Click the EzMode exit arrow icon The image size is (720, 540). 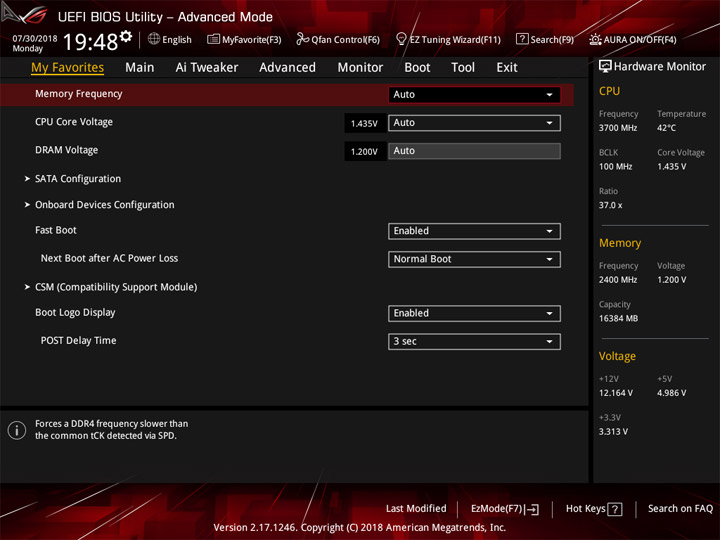pyautogui.click(x=532, y=509)
